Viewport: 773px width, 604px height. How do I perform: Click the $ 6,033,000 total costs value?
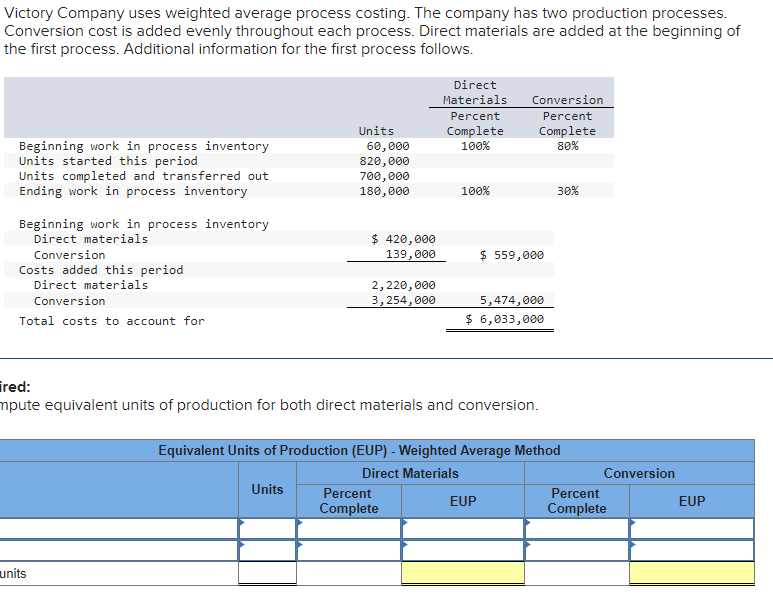[x=504, y=320]
